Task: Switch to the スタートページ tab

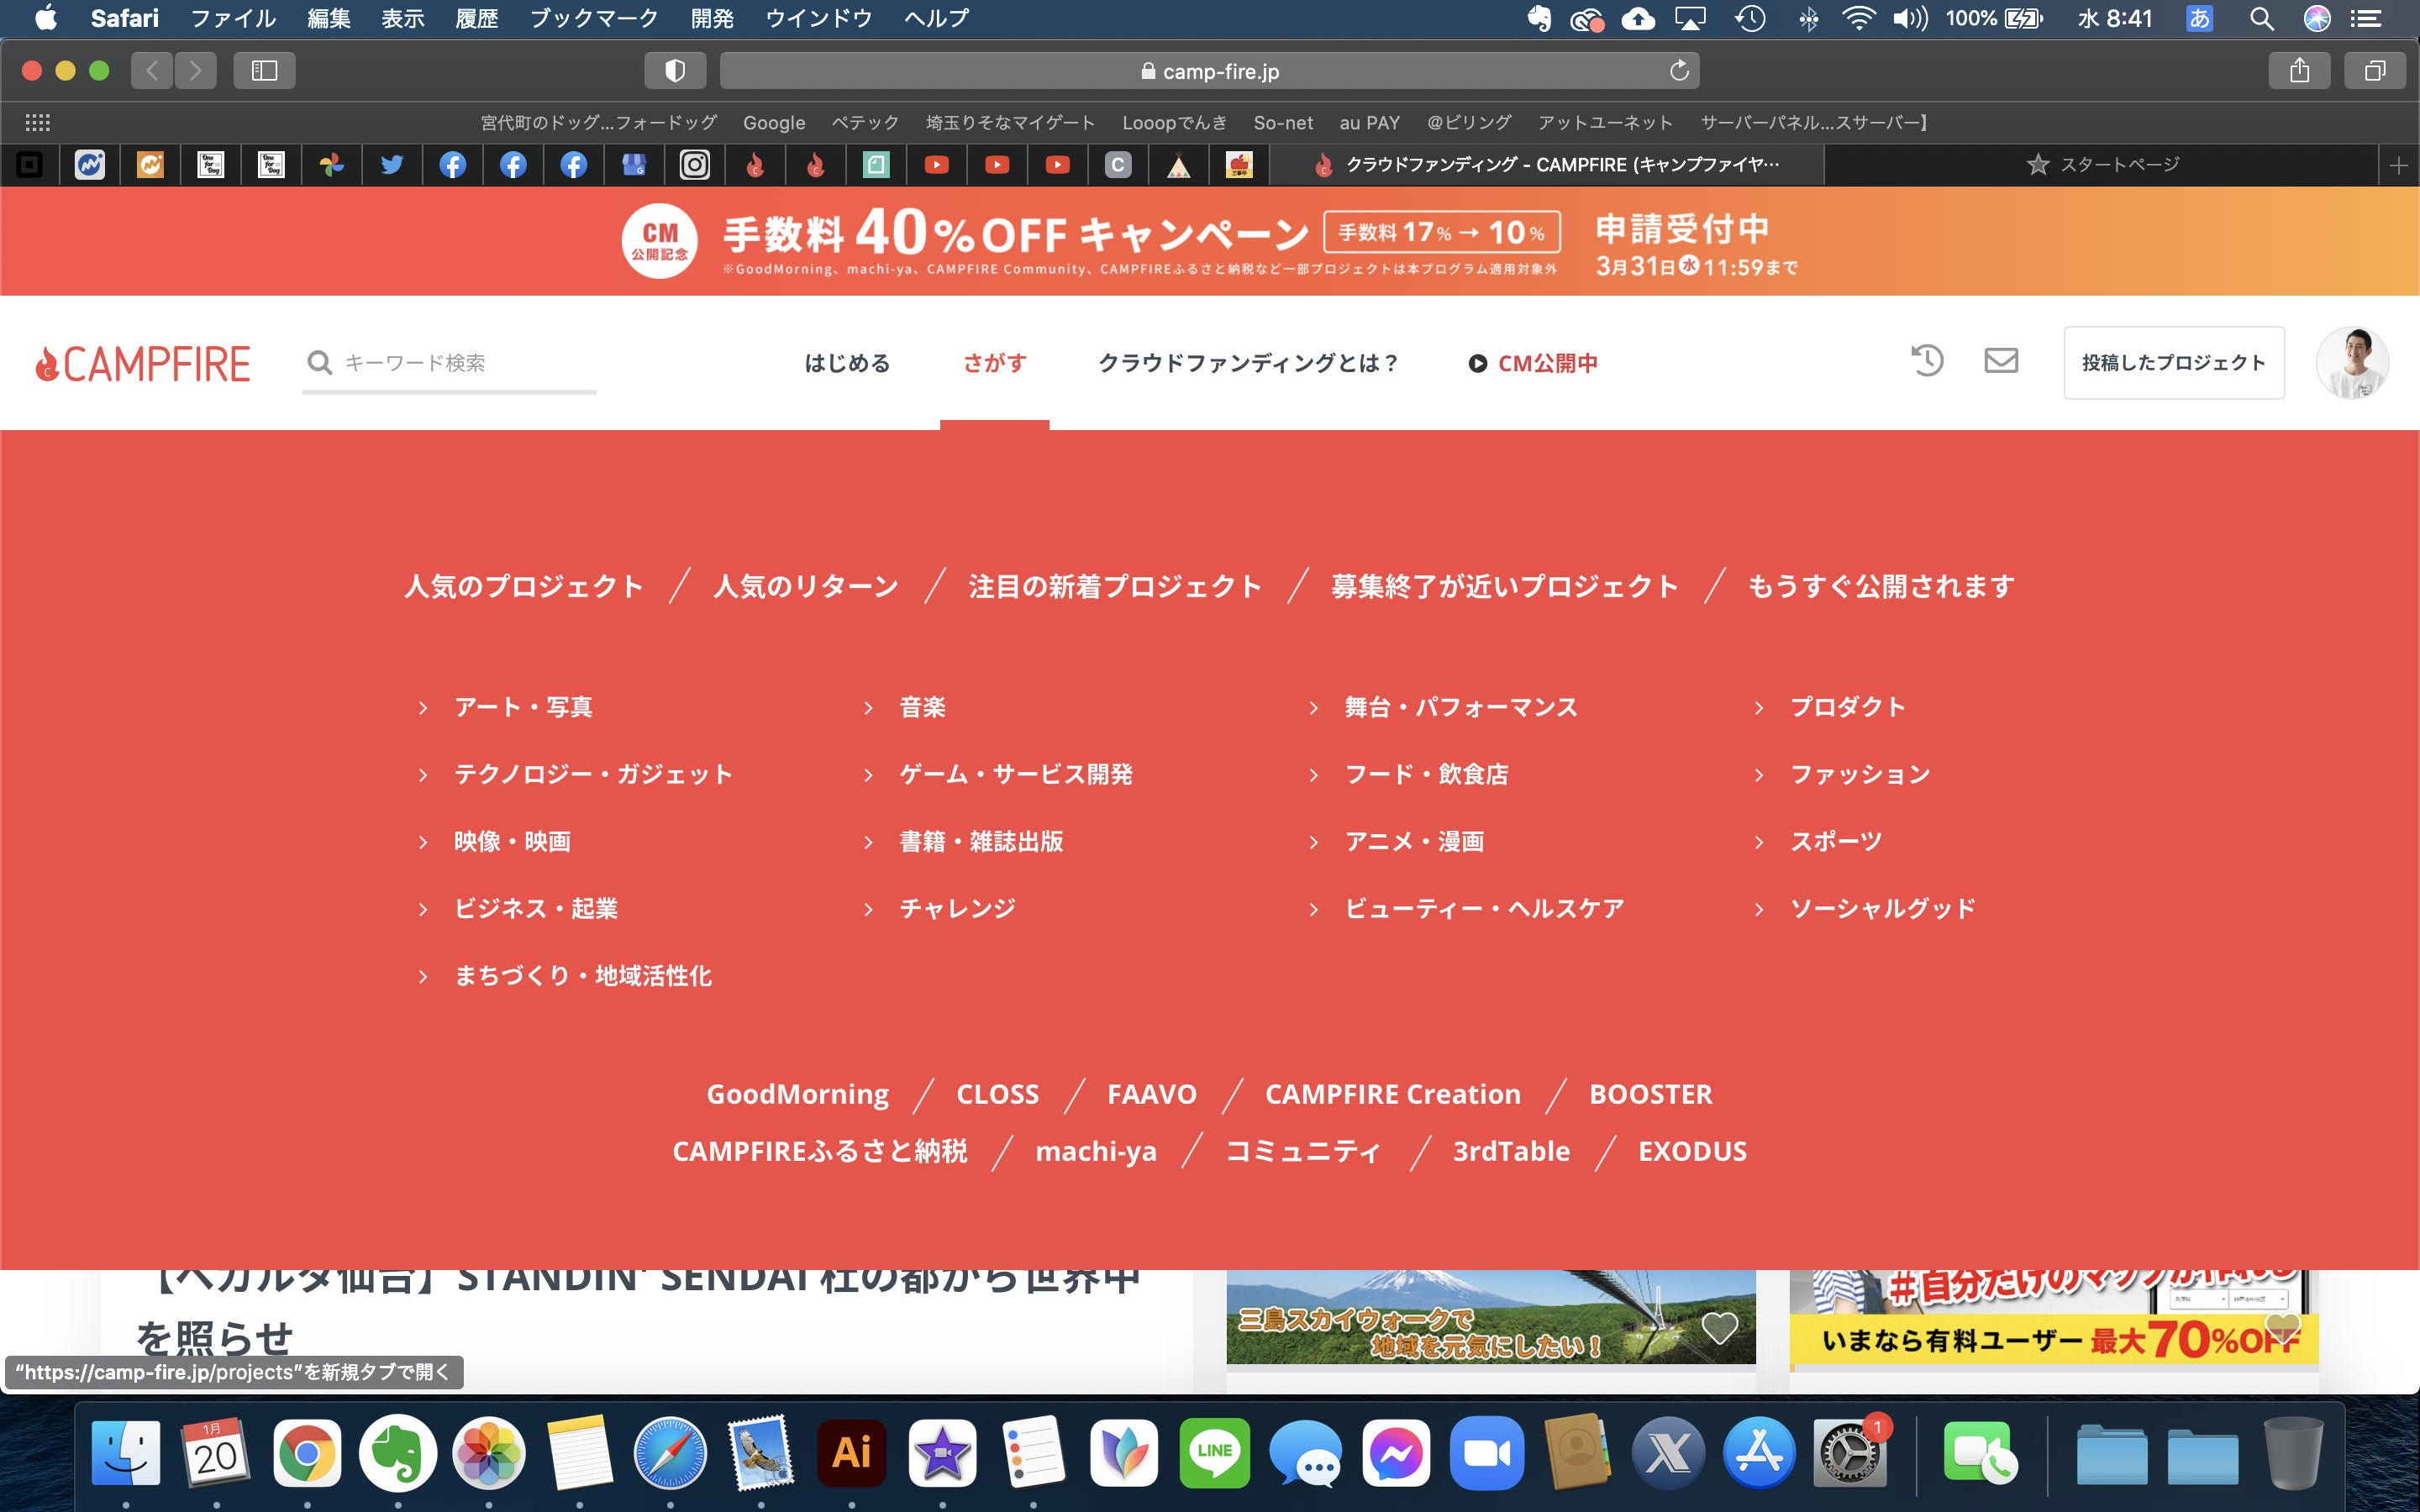Action: coord(2100,165)
